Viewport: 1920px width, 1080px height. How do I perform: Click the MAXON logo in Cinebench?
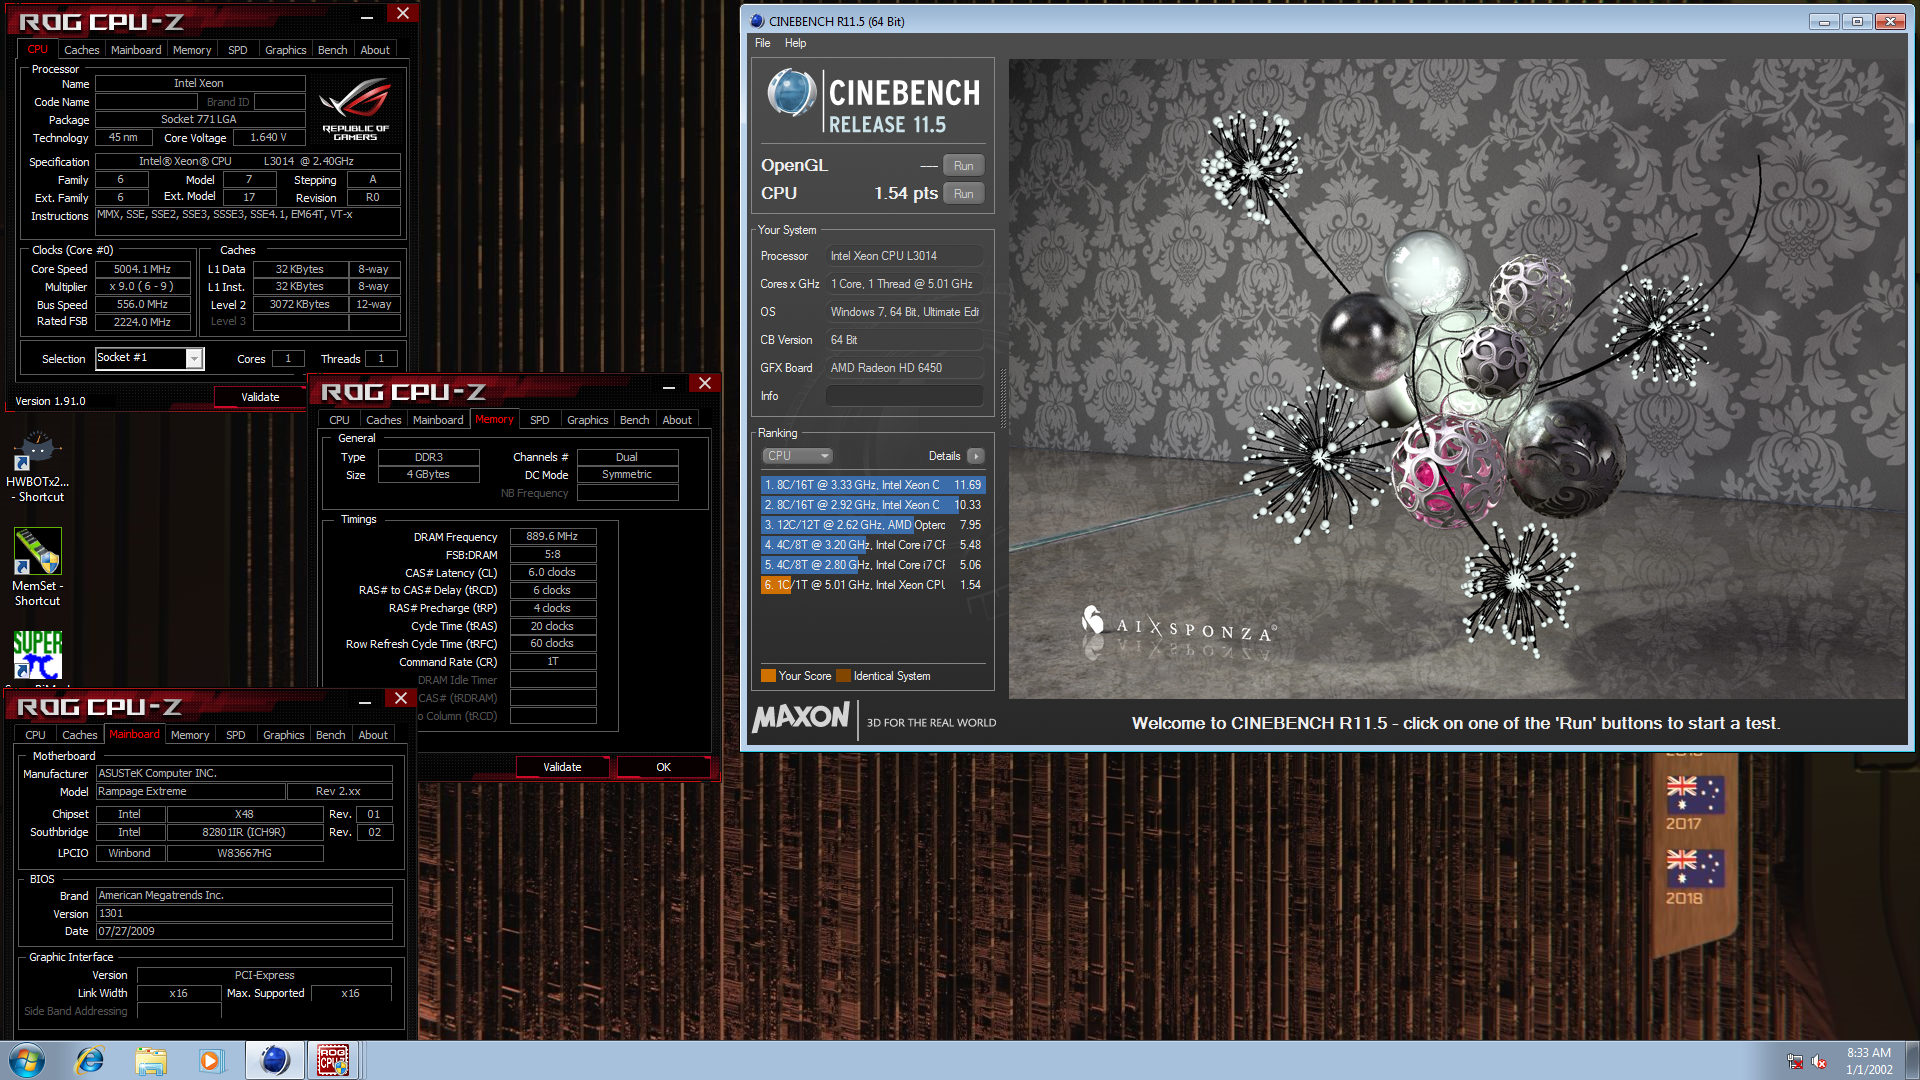pyautogui.click(x=801, y=717)
